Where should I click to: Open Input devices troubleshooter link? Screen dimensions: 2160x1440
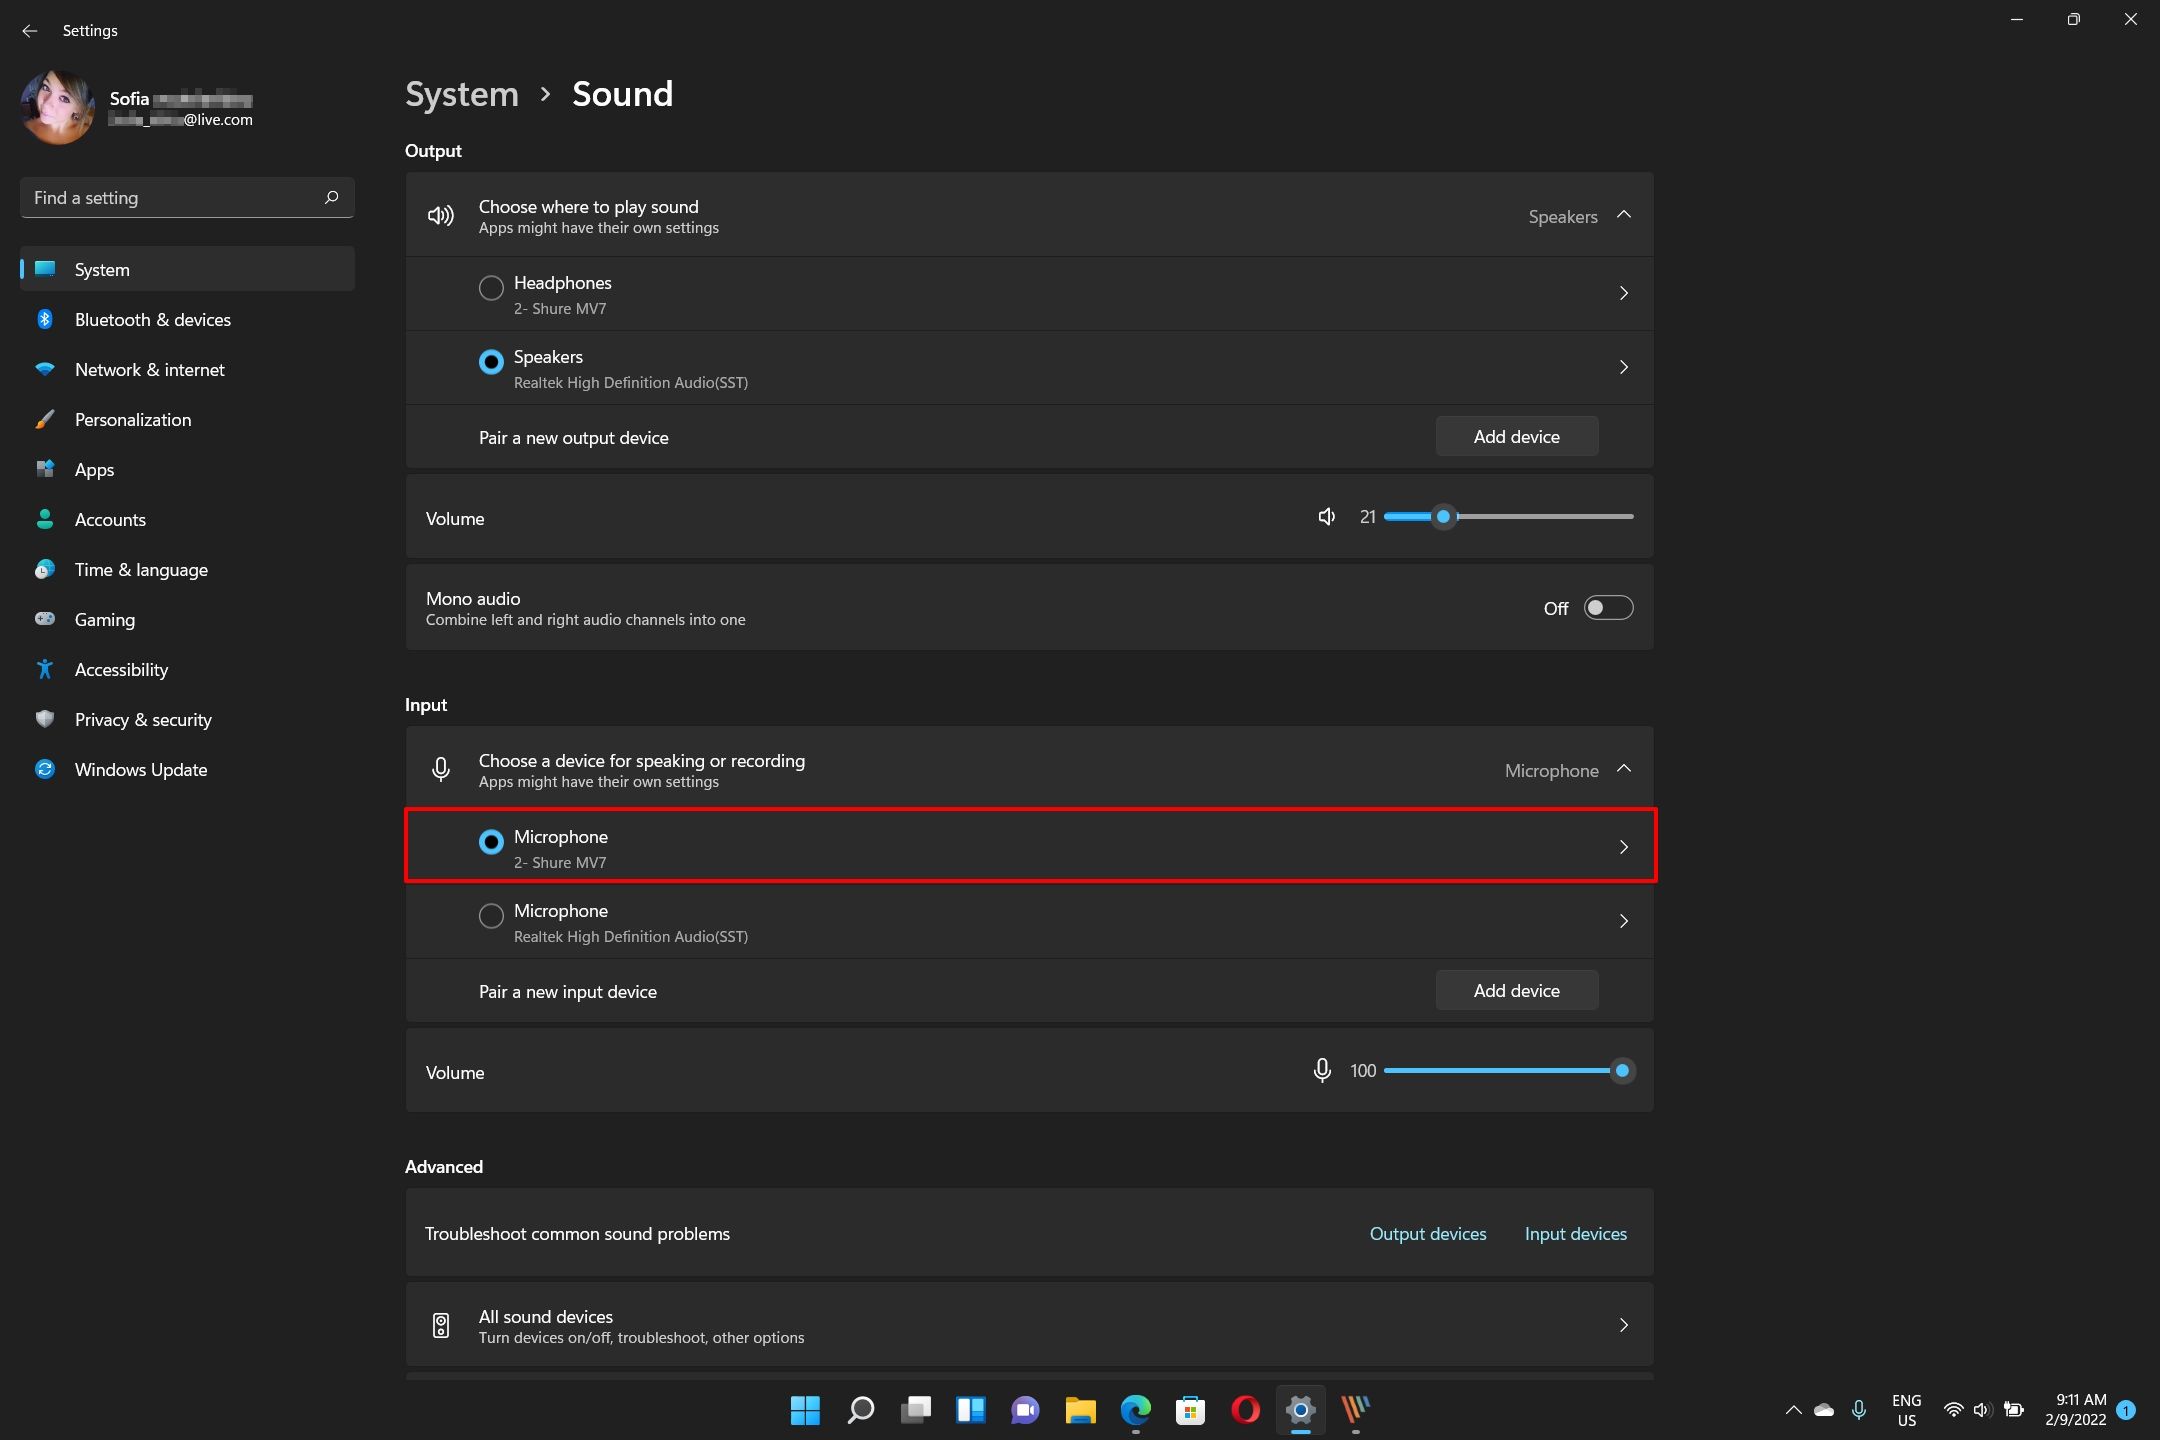pos(1575,1234)
